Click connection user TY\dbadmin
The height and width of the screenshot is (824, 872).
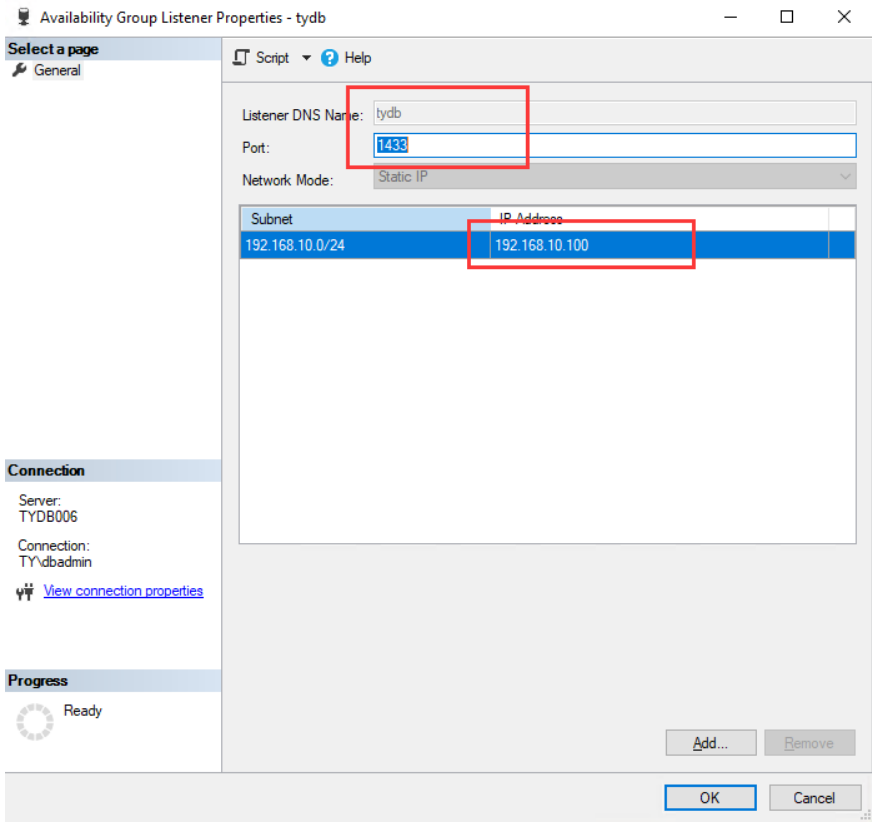55,562
